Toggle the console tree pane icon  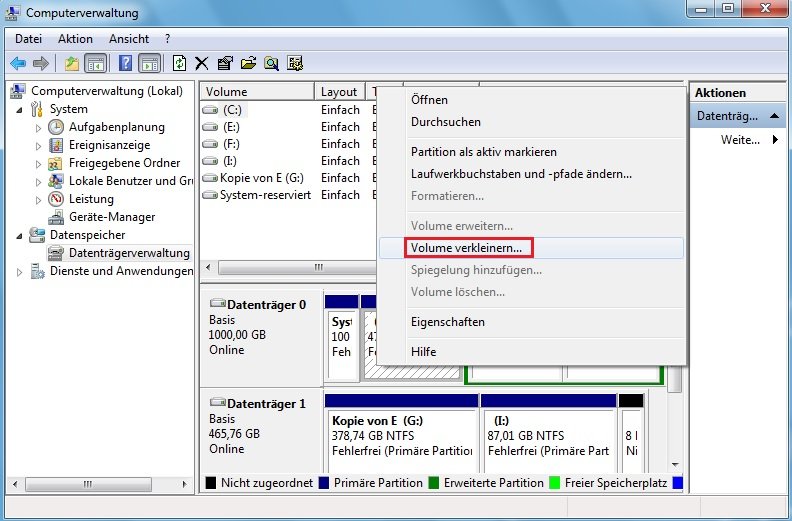point(95,64)
